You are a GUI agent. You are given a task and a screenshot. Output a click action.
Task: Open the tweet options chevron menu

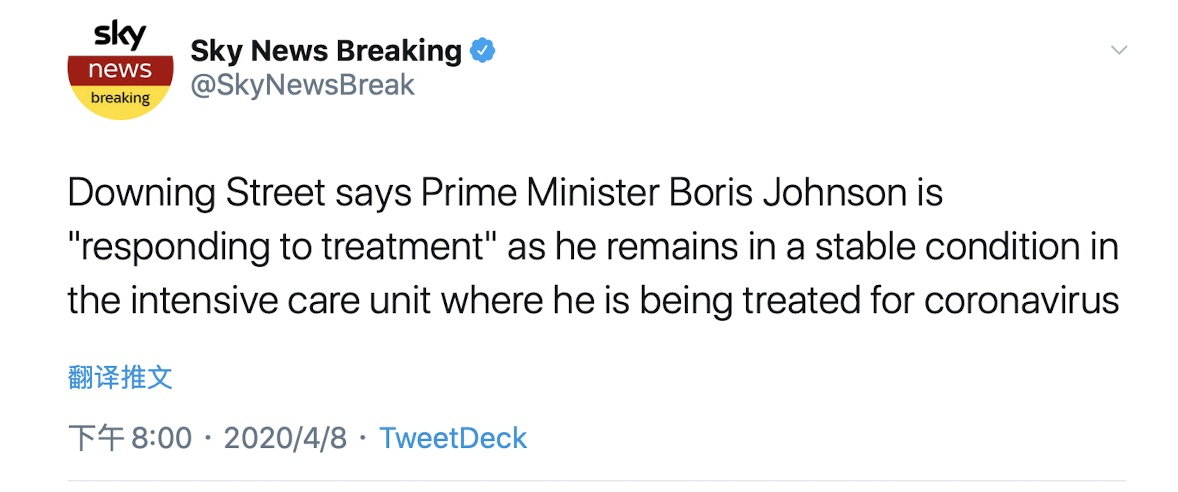coord(1120,50)
